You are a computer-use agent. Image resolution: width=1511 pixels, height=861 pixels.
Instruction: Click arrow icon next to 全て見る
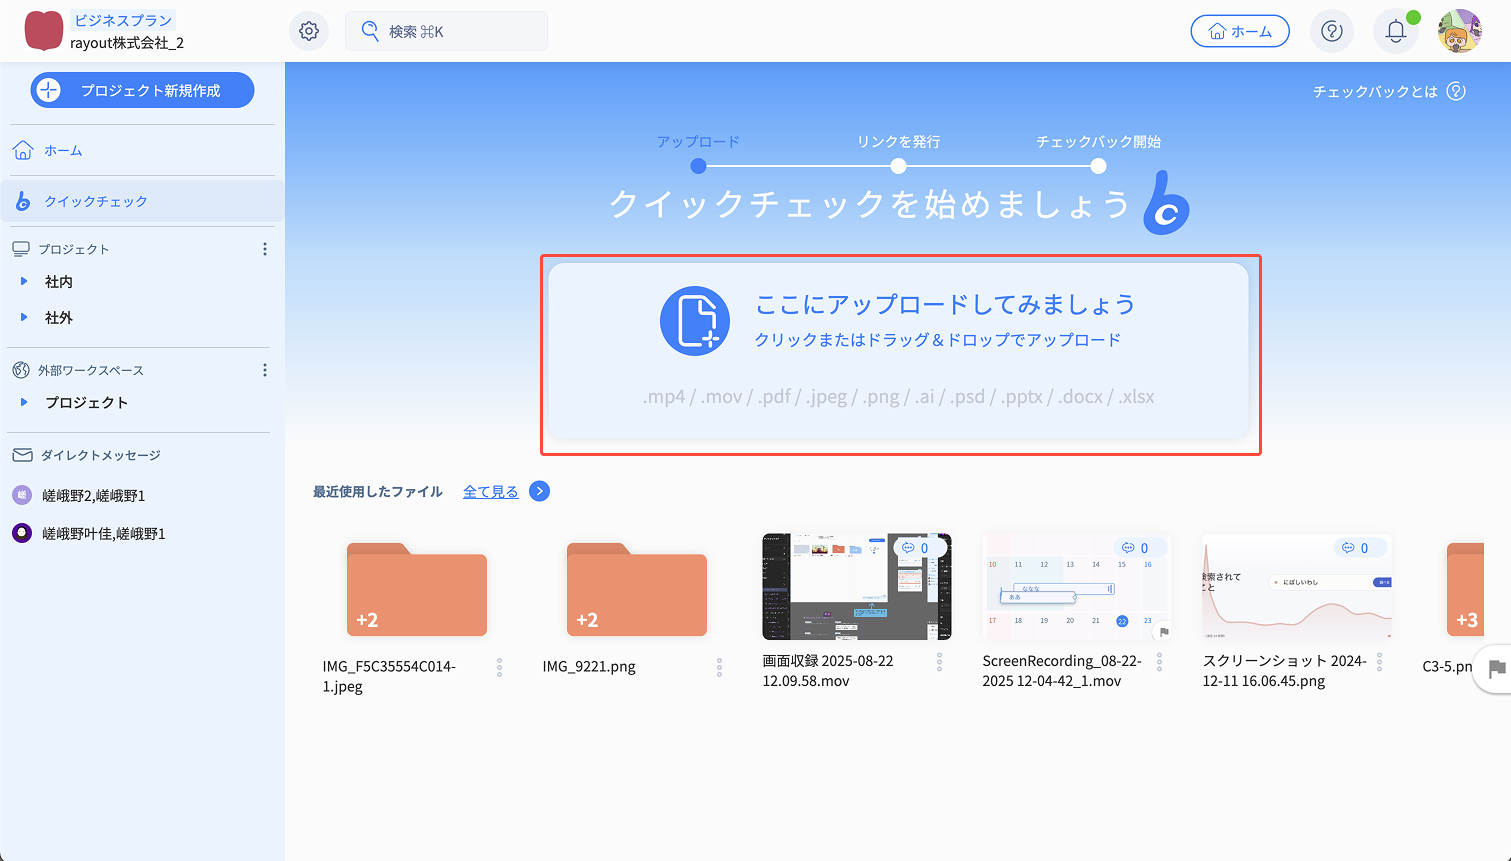539,491
